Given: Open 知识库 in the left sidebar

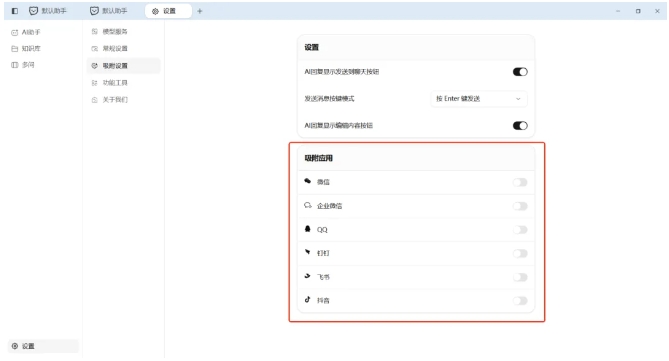Looking at the screenshot, I should pos(26,49).
